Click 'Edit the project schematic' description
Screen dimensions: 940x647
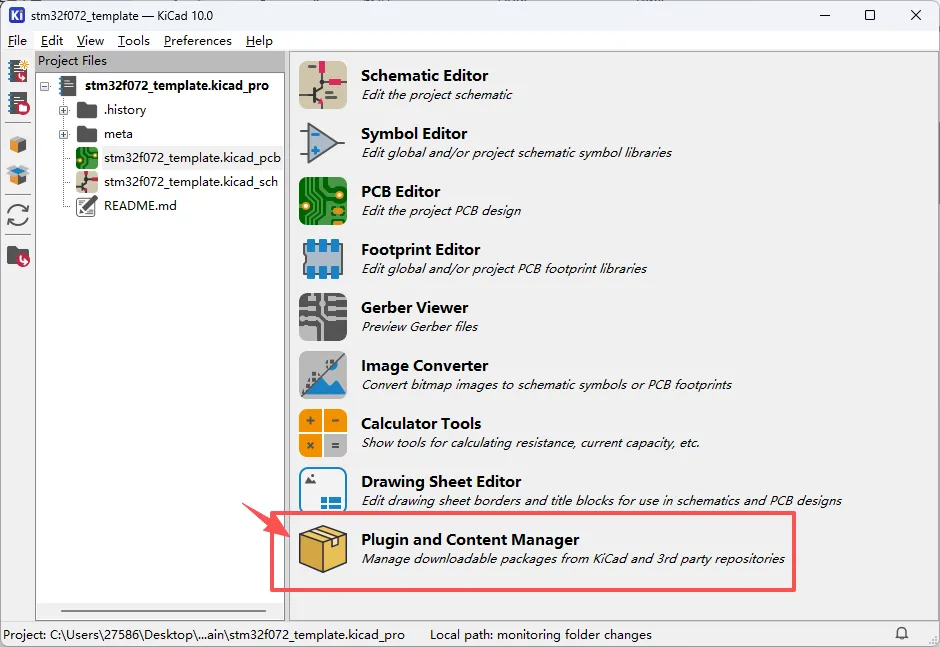[x=436, y=95]
